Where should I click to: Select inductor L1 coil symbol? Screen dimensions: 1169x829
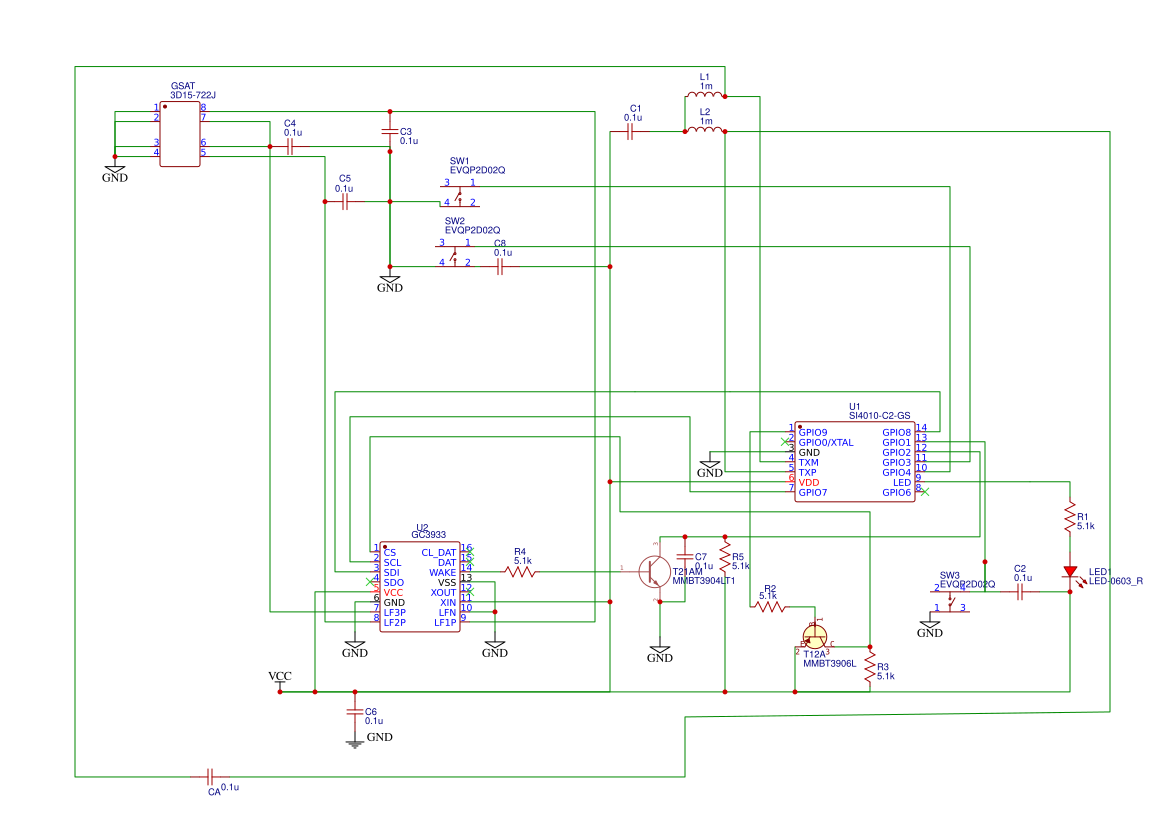coord(705,94)
